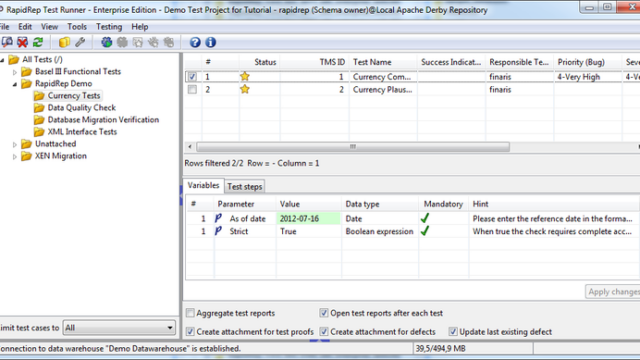This screenshot has height=360, width=640.
Task: Check the row 2 test checkbox
Action: [192, 89]
